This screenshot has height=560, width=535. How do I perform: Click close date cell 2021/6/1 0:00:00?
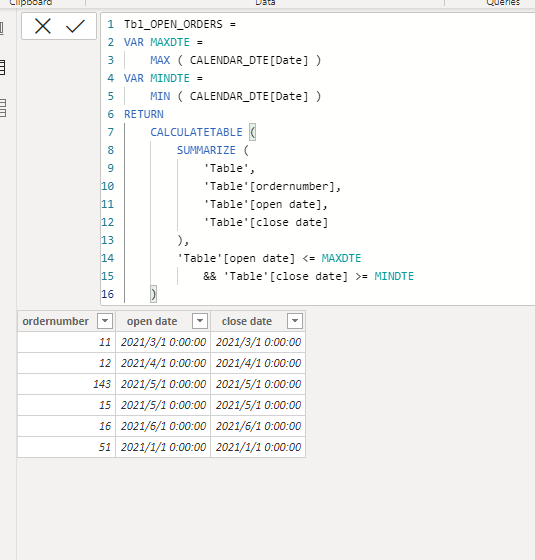pyautogui.click(x=258, y=426)
